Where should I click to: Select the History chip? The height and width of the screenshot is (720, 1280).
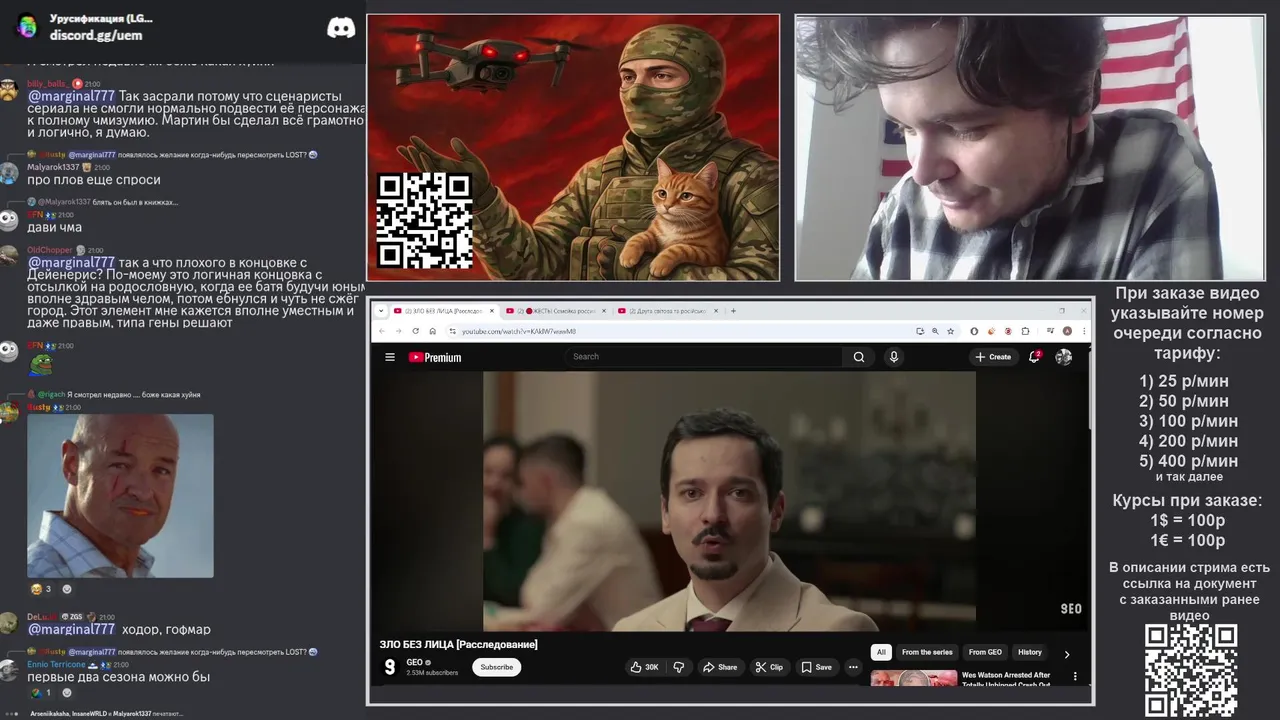coord(1030,652)
